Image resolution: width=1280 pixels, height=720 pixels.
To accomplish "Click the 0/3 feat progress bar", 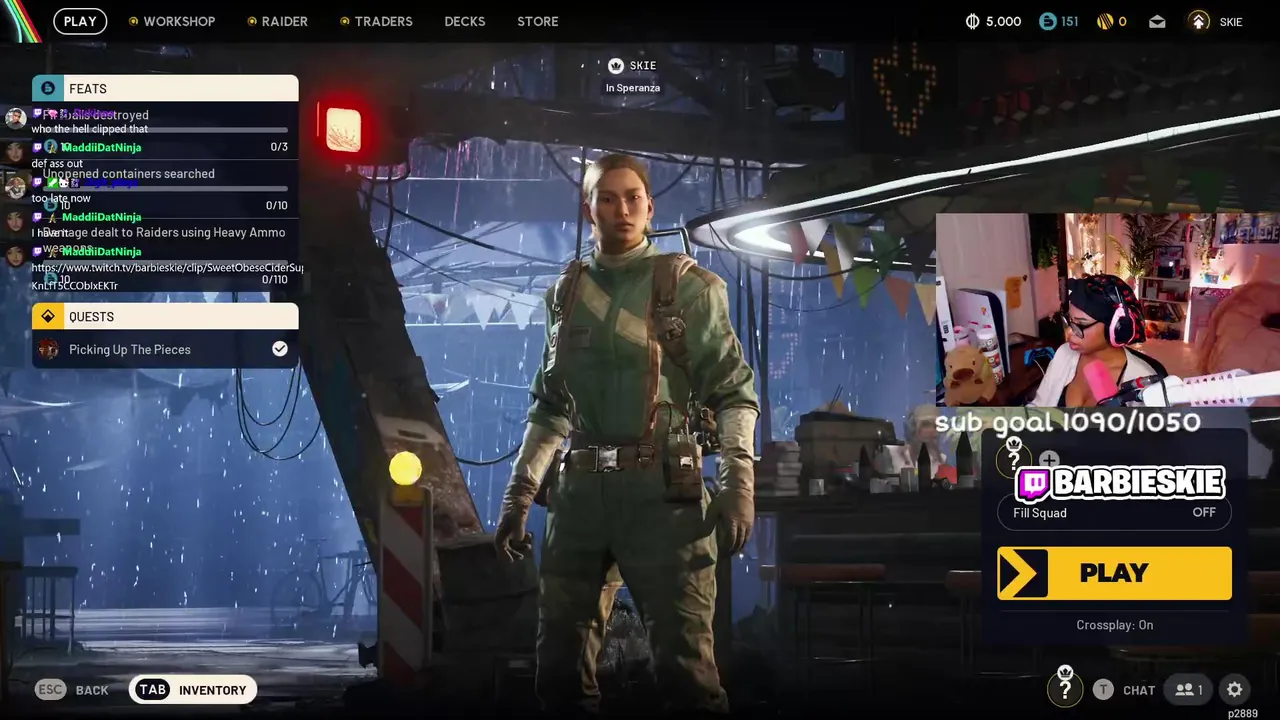I will coord(165,130).
